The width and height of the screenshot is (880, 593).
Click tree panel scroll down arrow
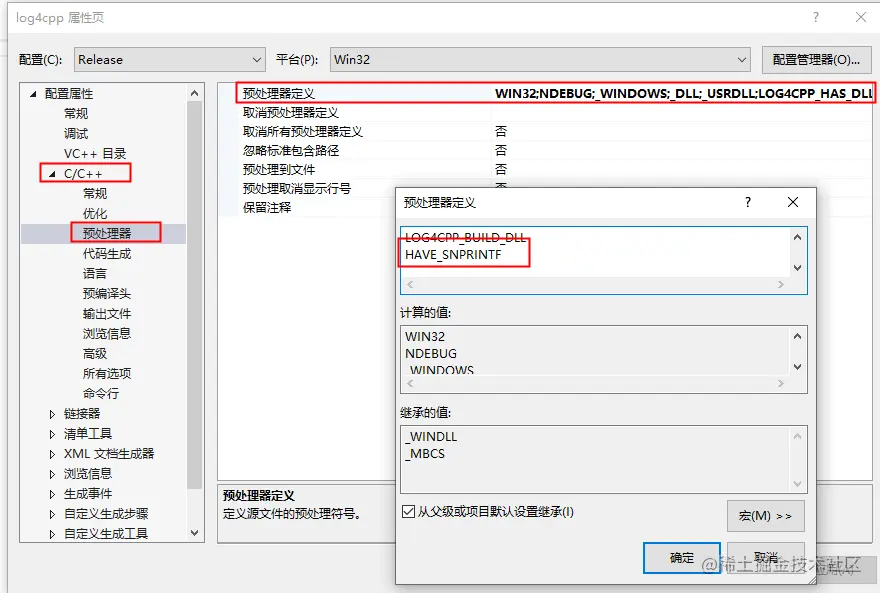pos(194,532)
